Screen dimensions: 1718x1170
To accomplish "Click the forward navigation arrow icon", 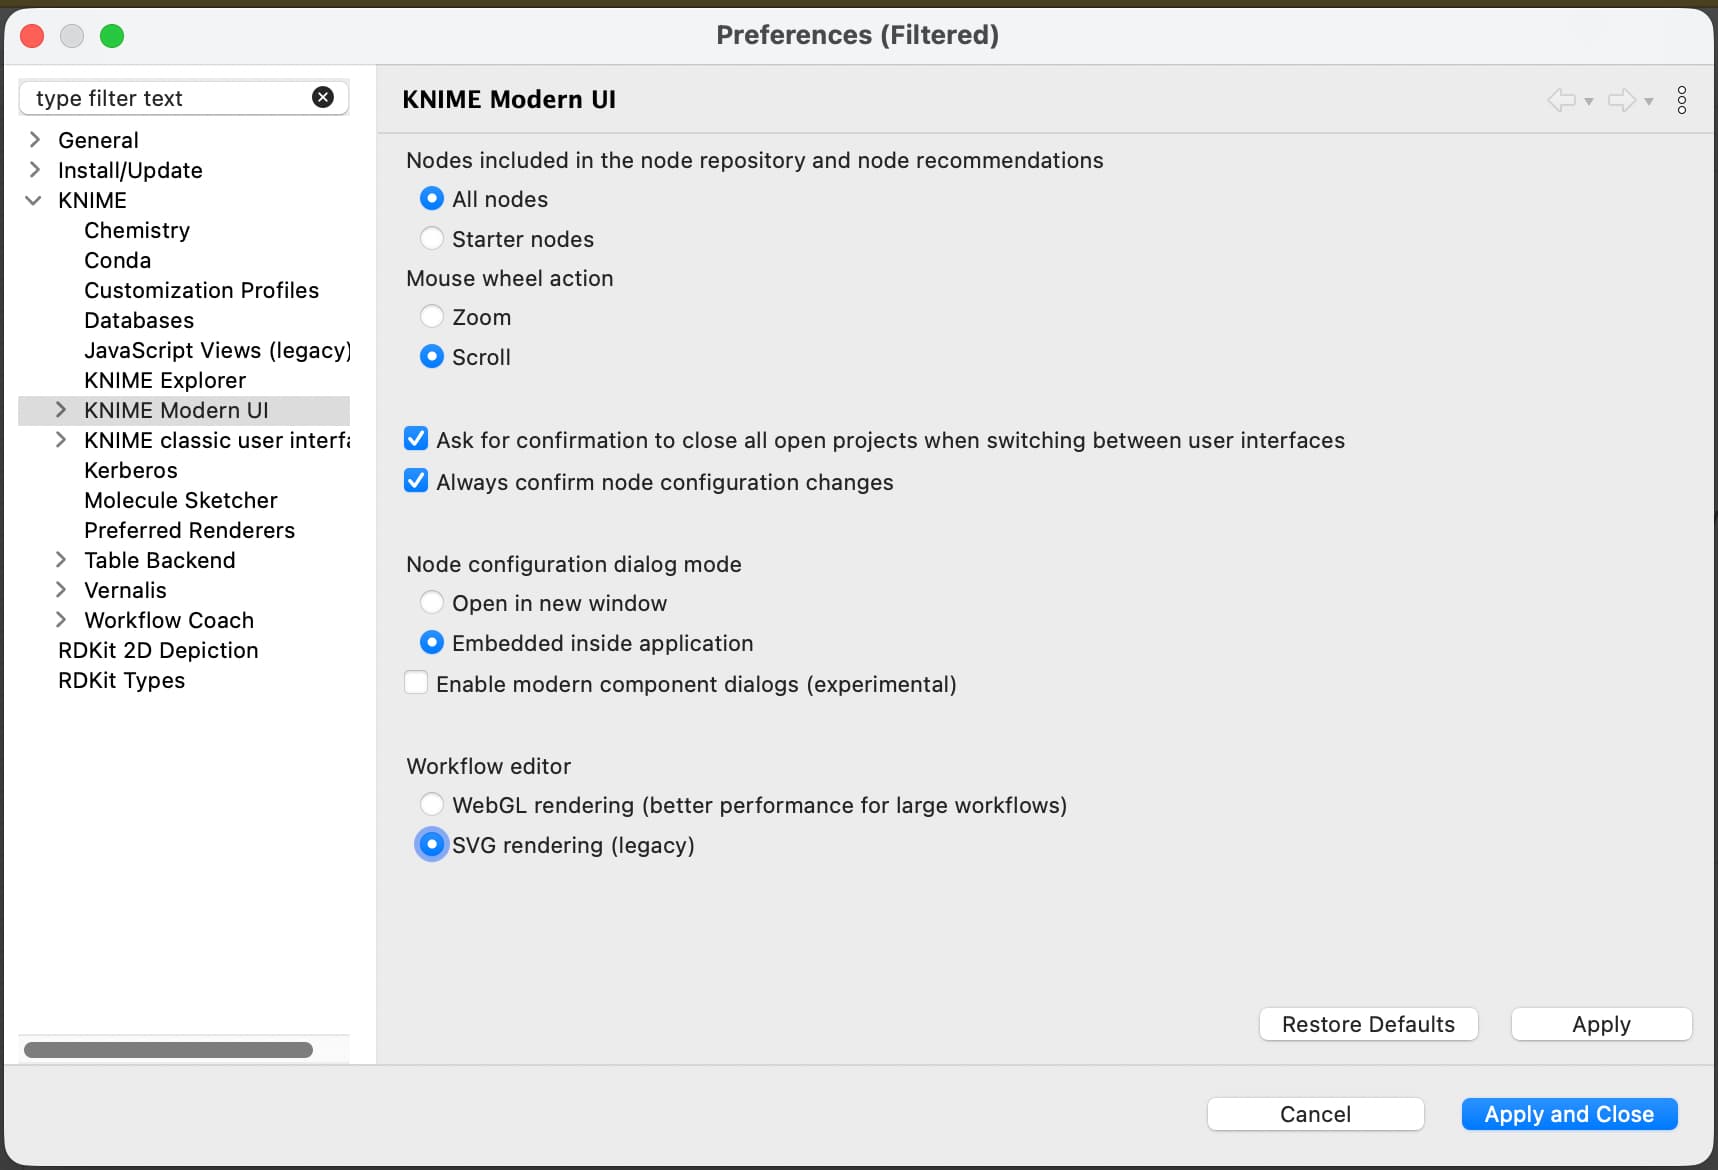I will [1621, 100].
